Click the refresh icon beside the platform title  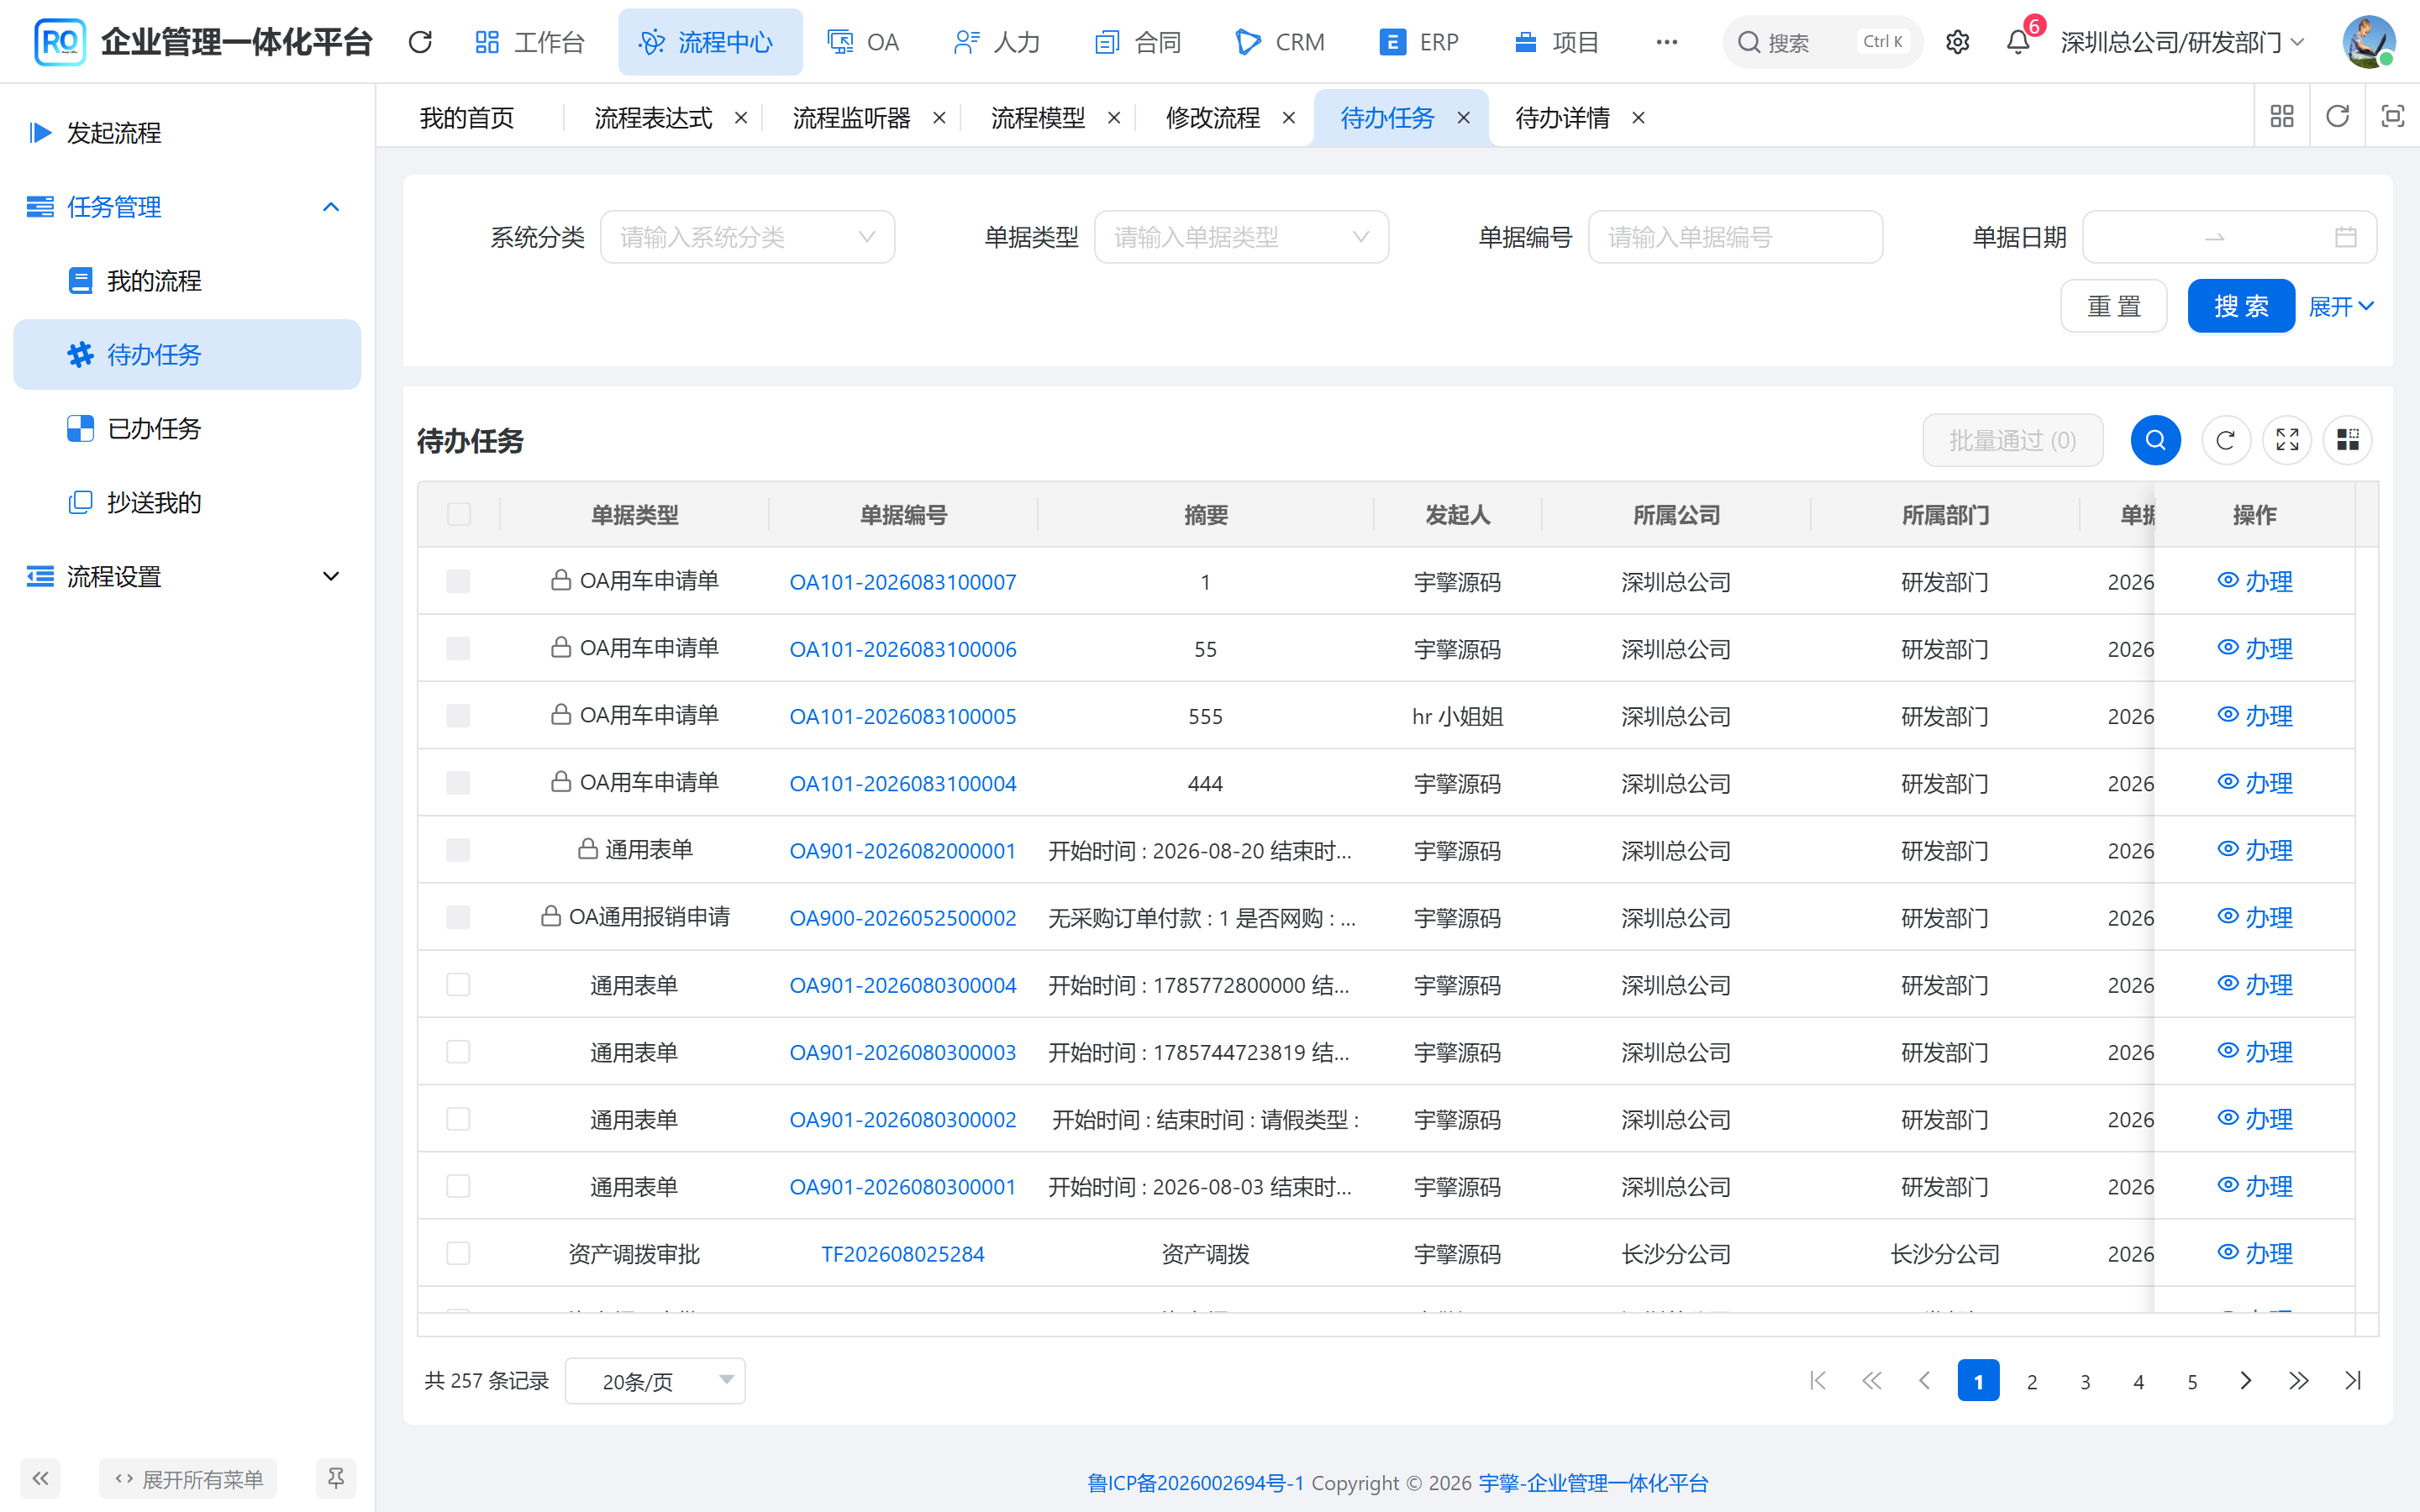tap(420, 42)
